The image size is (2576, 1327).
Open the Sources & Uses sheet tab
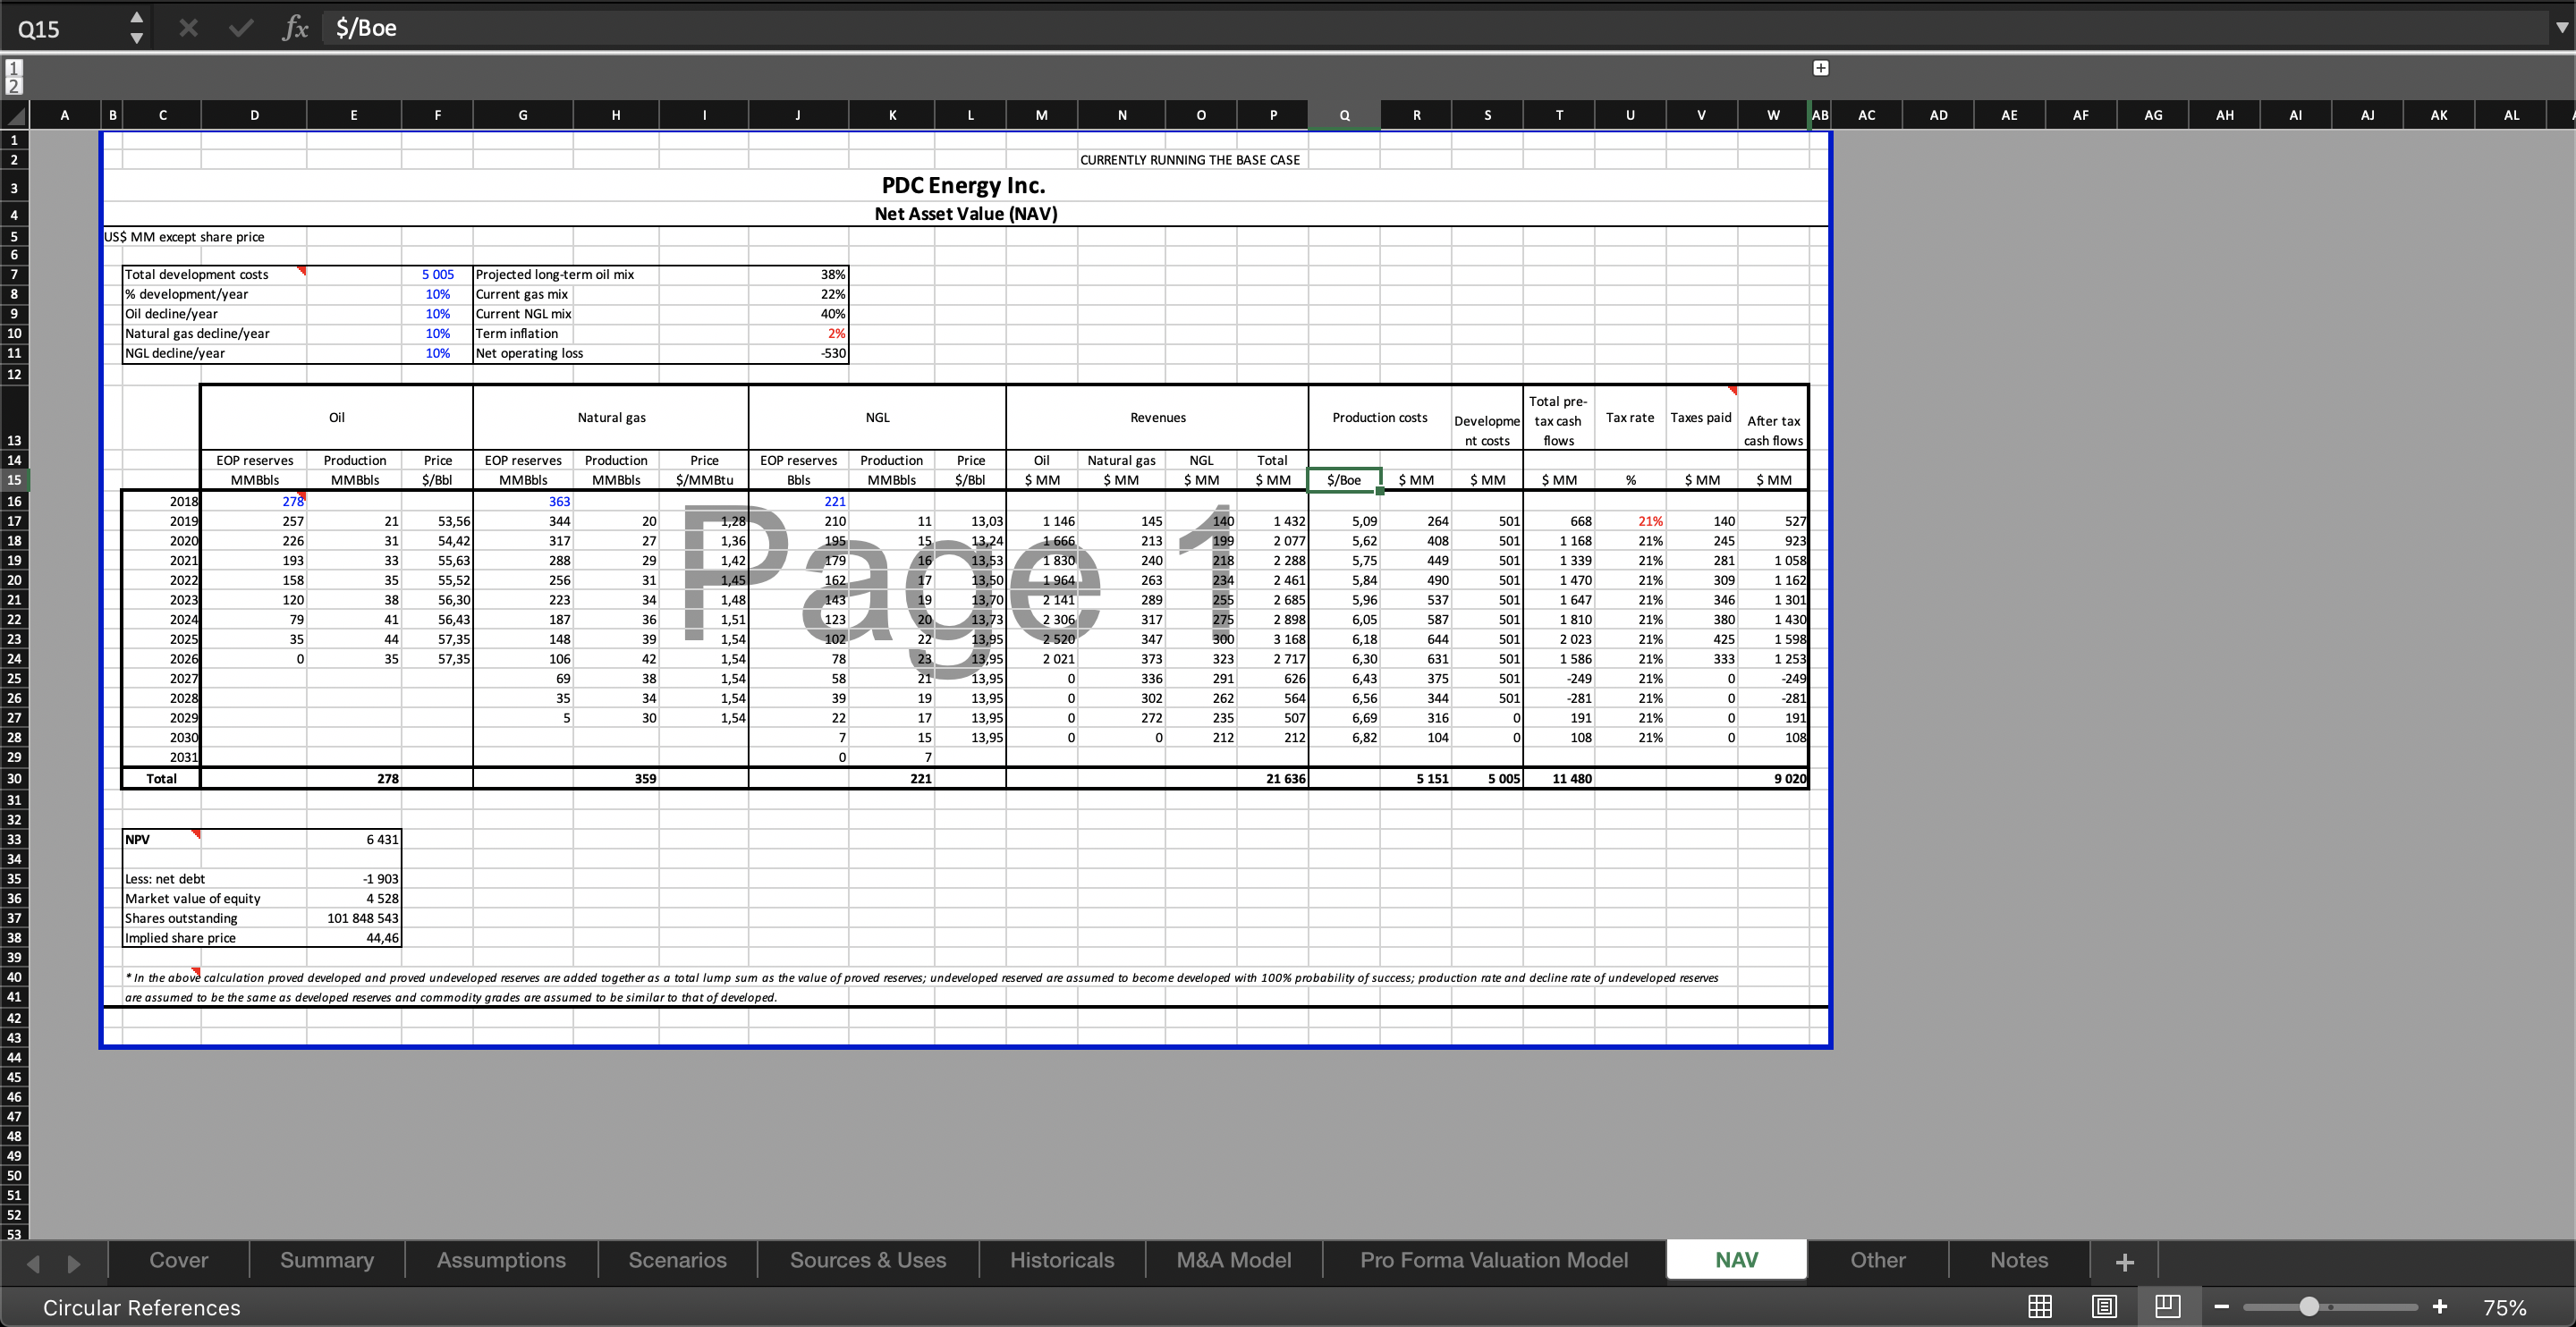click(x=868, y=1260)
